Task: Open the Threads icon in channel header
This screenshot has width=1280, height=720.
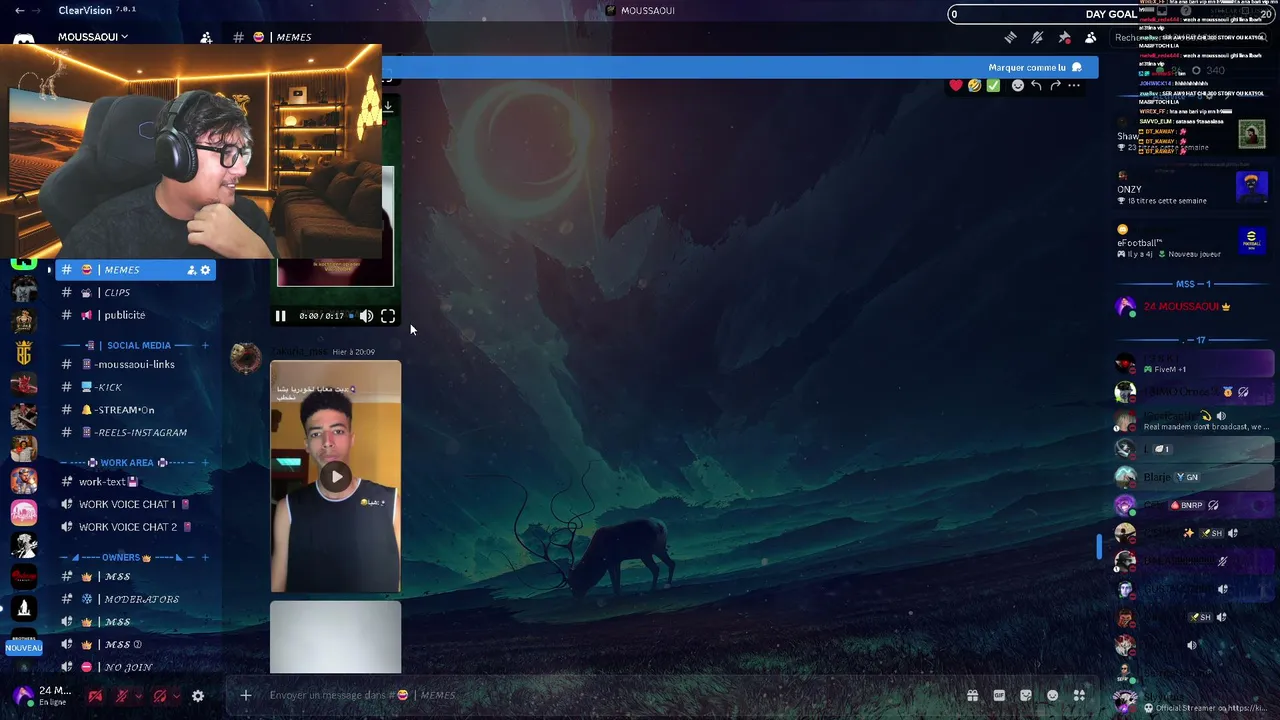Action: pyautogui.click(x=1011, y=37)
